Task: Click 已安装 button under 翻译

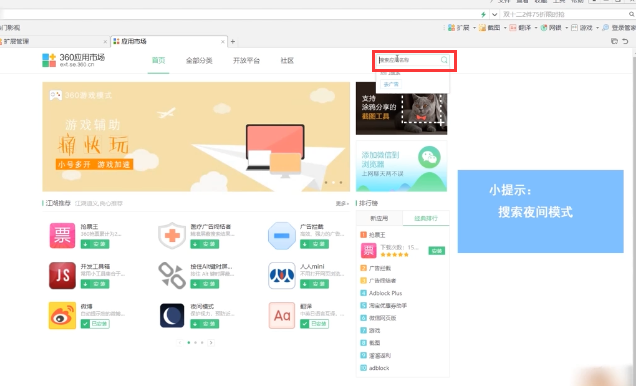Action: tap(314, 324)
